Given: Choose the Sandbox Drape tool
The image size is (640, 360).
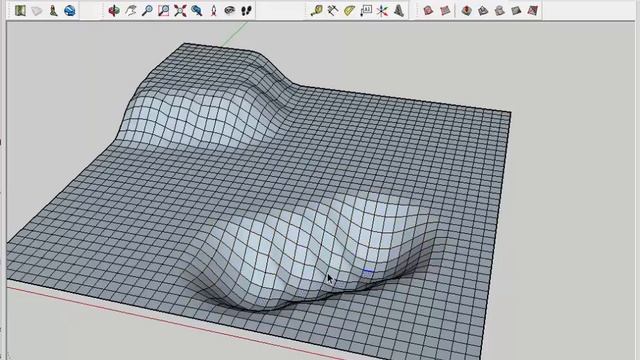Looking at the screenshot, I should point(500,10).
